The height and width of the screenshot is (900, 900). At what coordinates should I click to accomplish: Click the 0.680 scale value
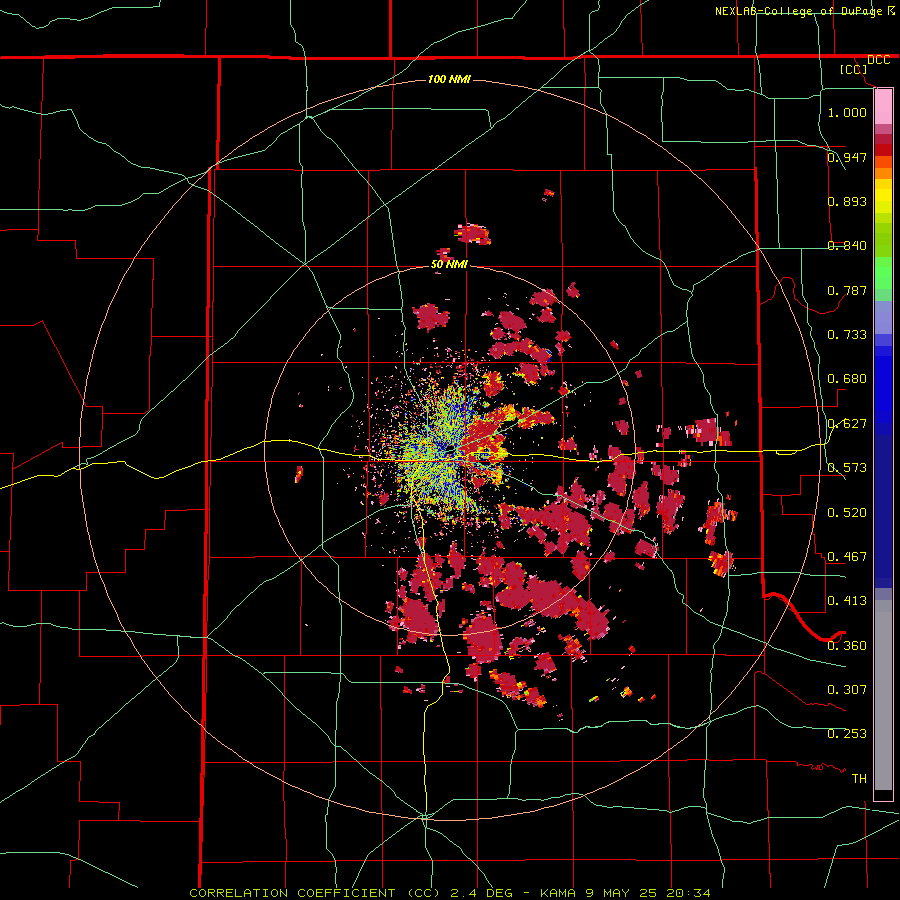[x=847, y=379]
